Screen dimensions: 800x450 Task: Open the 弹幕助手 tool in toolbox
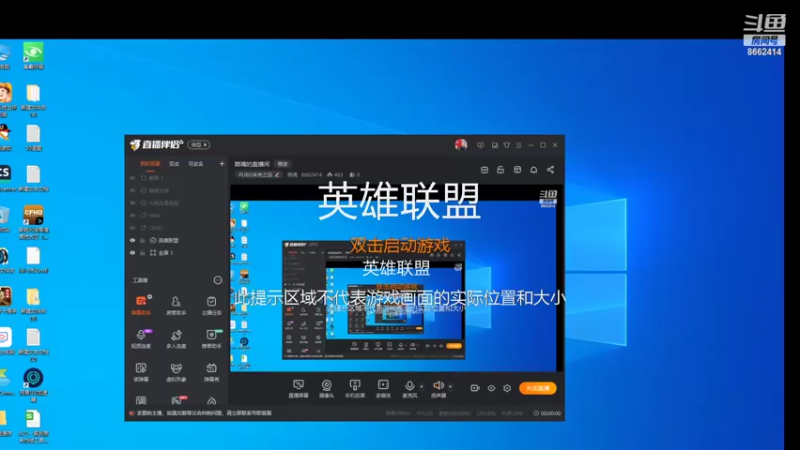click(x=141, y=305)
